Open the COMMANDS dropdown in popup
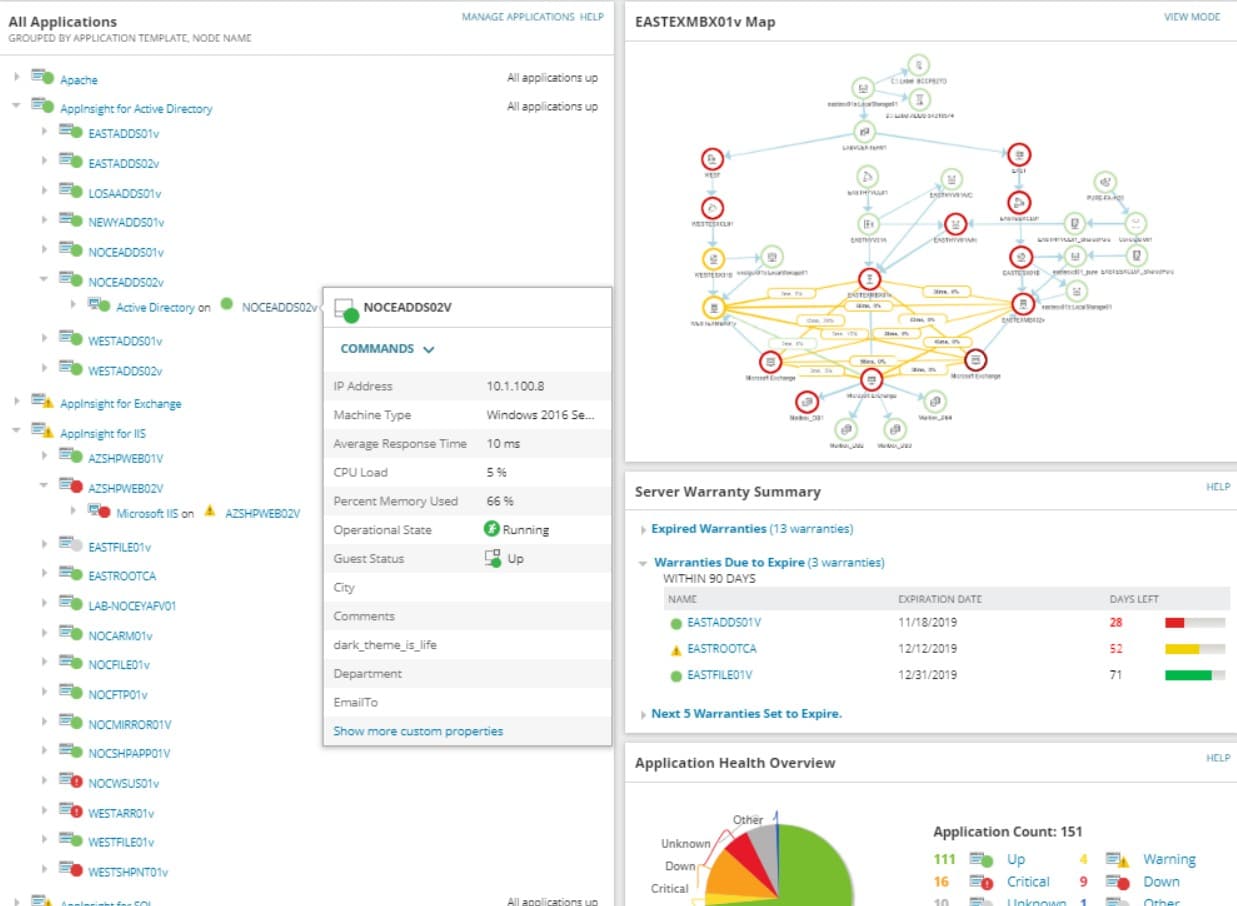The image size is (1237, 906). [x=388, y=349]
